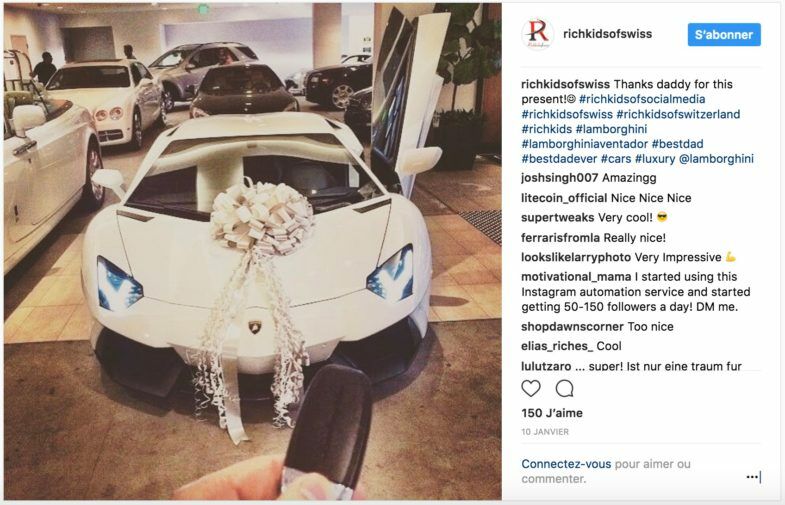Click the white Lamborghini photo
This screenshot has width=785, height=505.
click(x=253, y=251)
